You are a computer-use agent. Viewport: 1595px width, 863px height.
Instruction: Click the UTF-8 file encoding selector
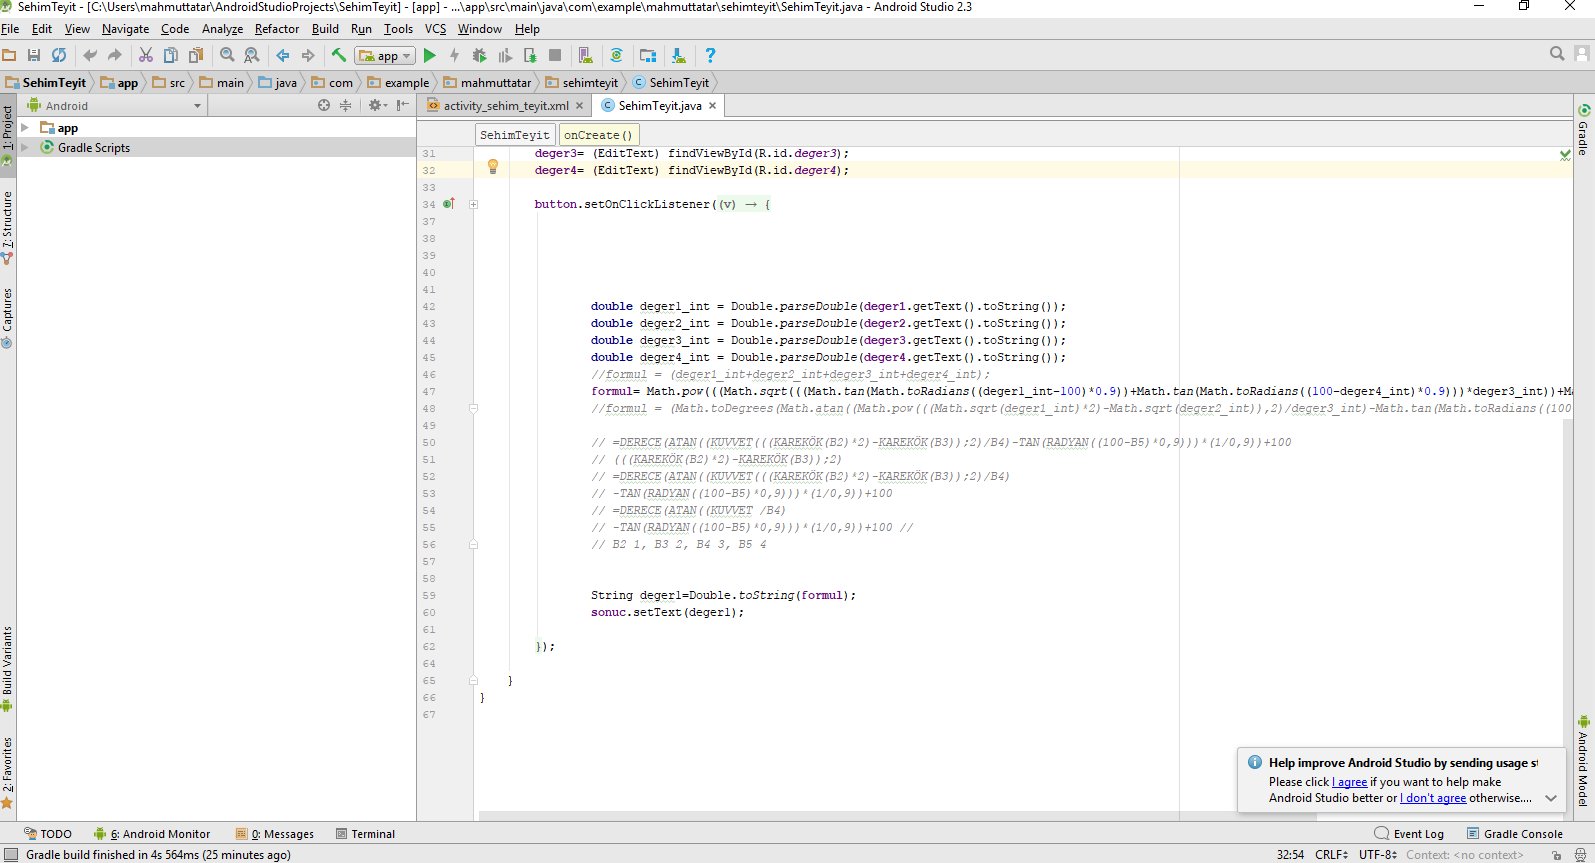pos(1377,855)
